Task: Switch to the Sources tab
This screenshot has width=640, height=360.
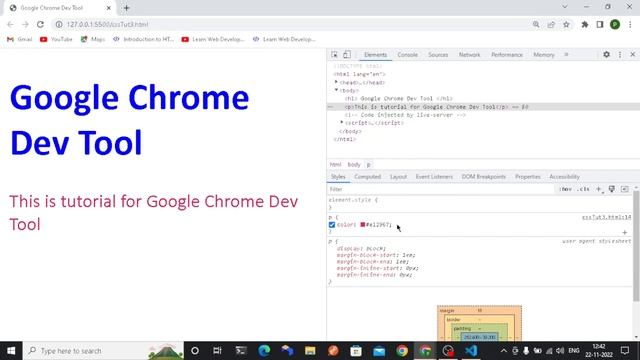Action: coord(438,55)
